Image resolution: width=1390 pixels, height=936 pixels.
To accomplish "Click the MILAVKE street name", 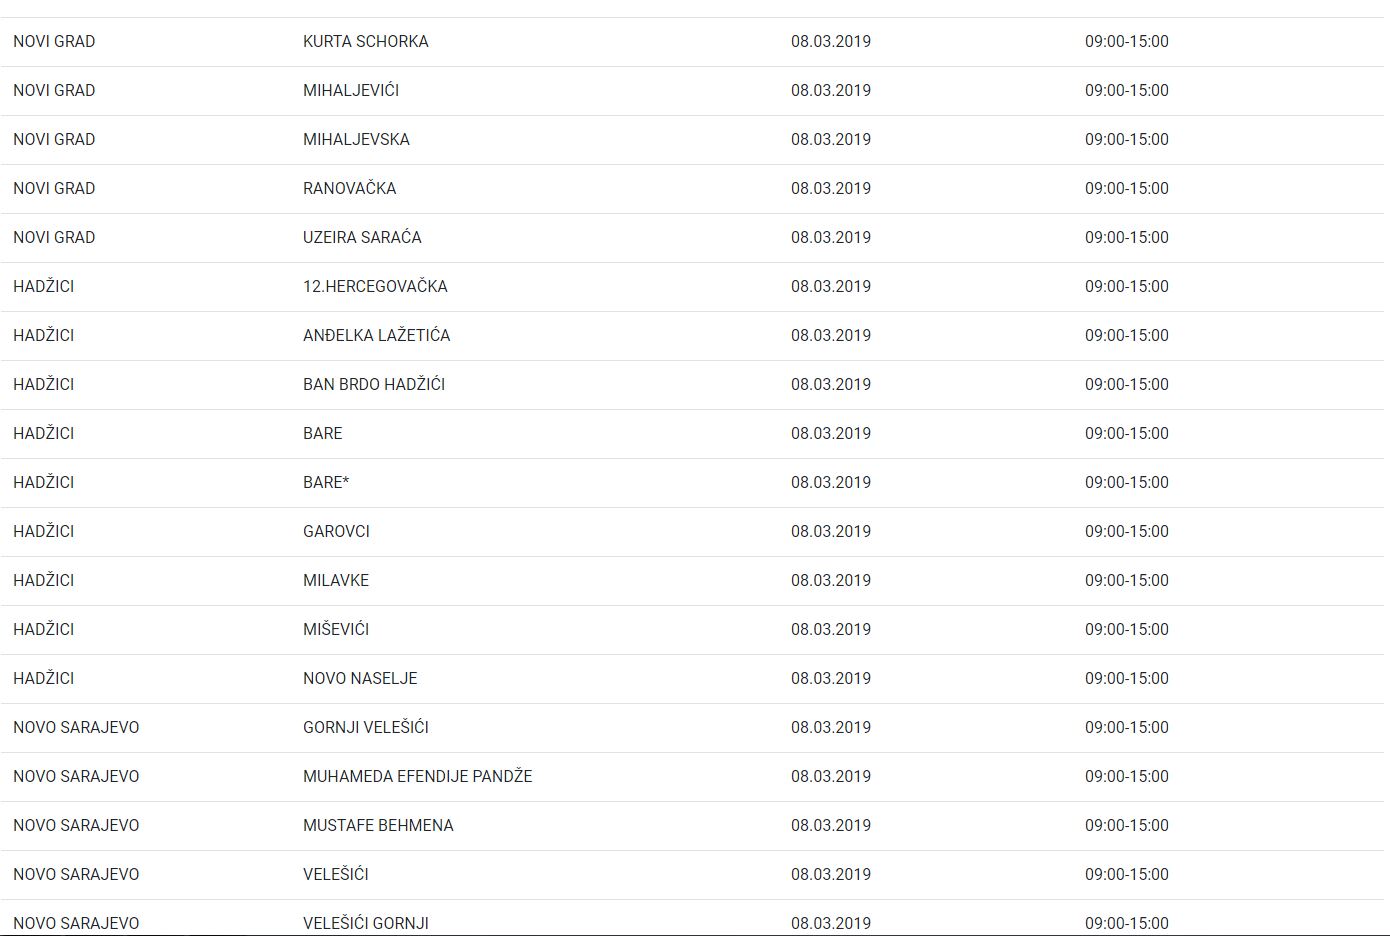I will [336, 581].
